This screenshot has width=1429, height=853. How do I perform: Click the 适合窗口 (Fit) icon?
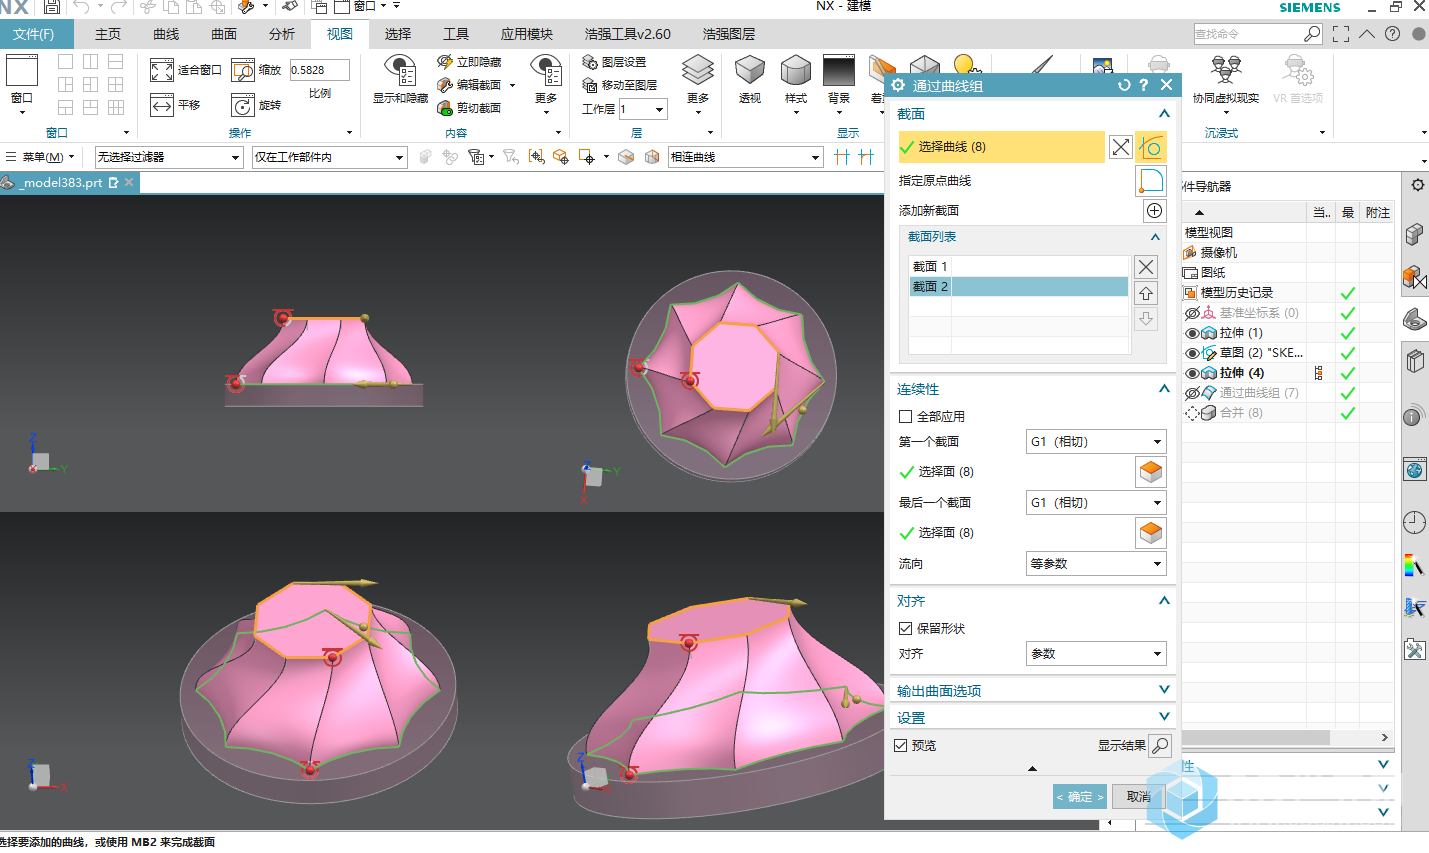[162, 70]
